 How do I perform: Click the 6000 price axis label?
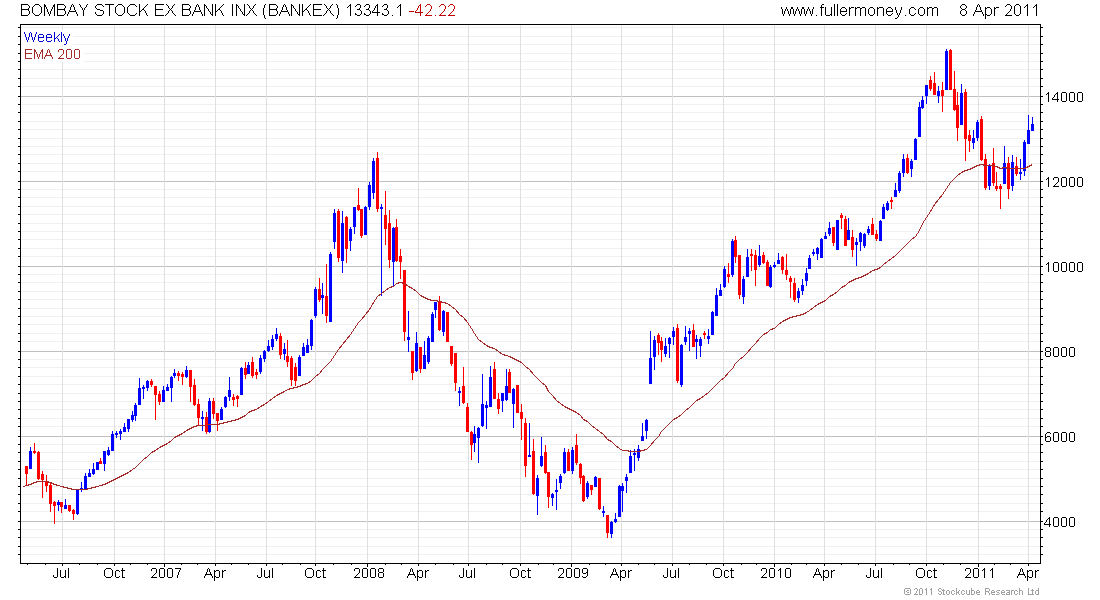click(1059, 437)
